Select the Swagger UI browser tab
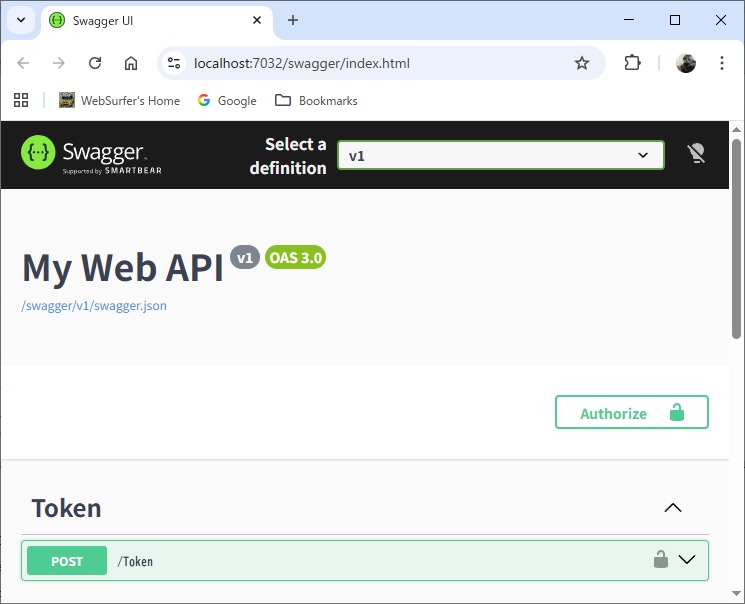 [157, 21]
